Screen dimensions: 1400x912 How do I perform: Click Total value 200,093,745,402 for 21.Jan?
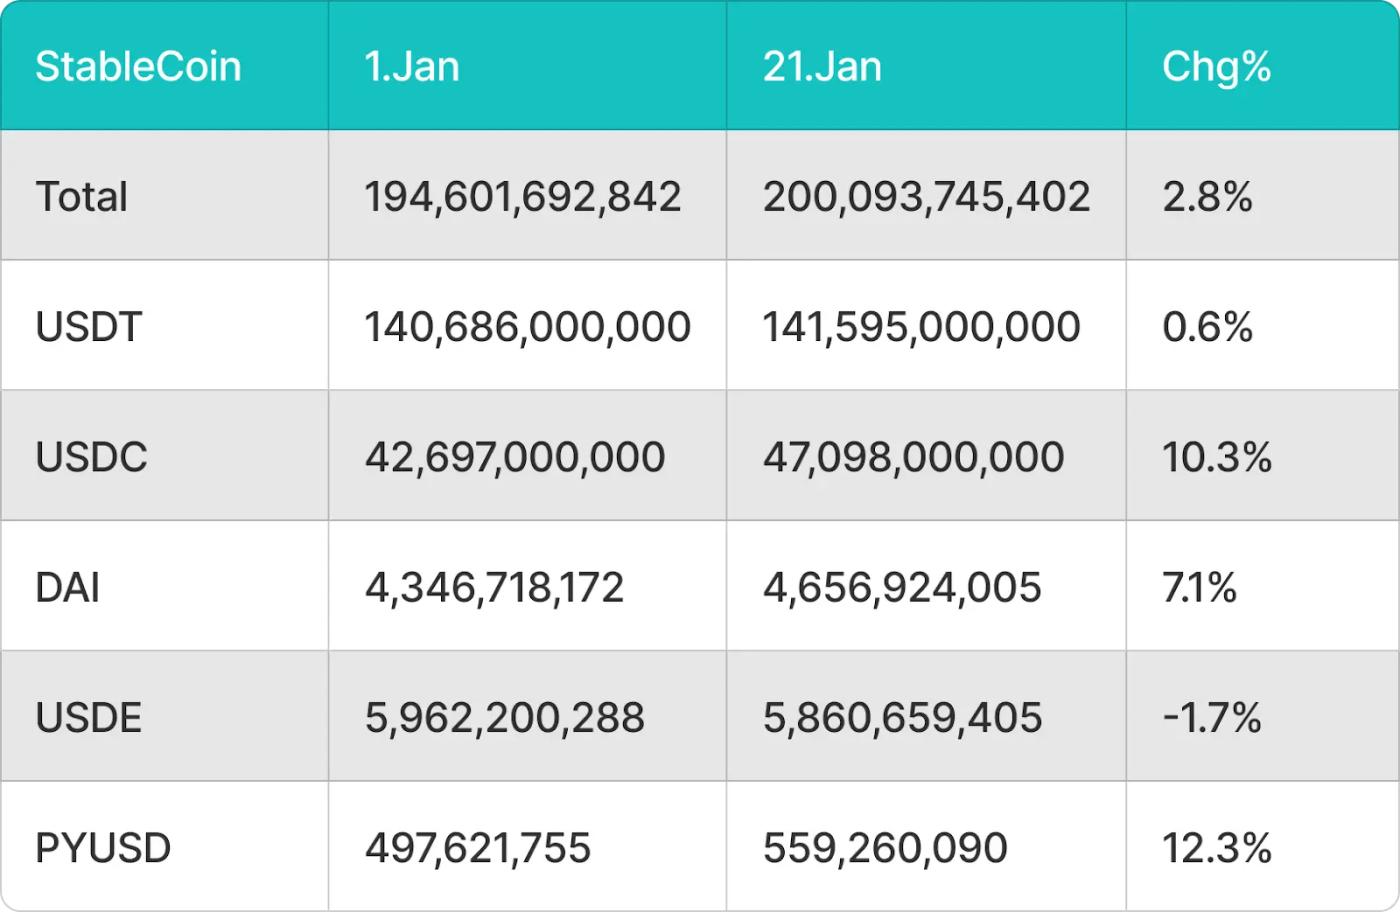tap(926, 197)
